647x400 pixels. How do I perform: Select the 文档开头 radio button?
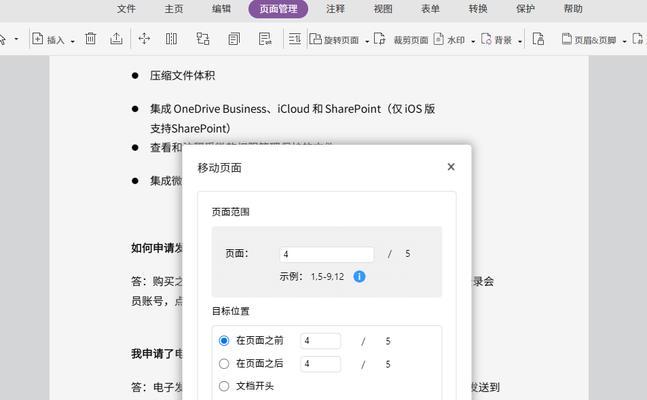click(x=224, y=386)
